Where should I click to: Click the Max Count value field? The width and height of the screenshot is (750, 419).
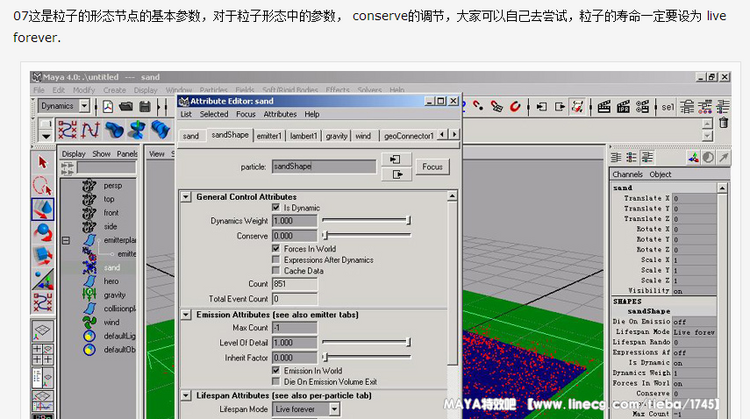(x=295, y=328)
